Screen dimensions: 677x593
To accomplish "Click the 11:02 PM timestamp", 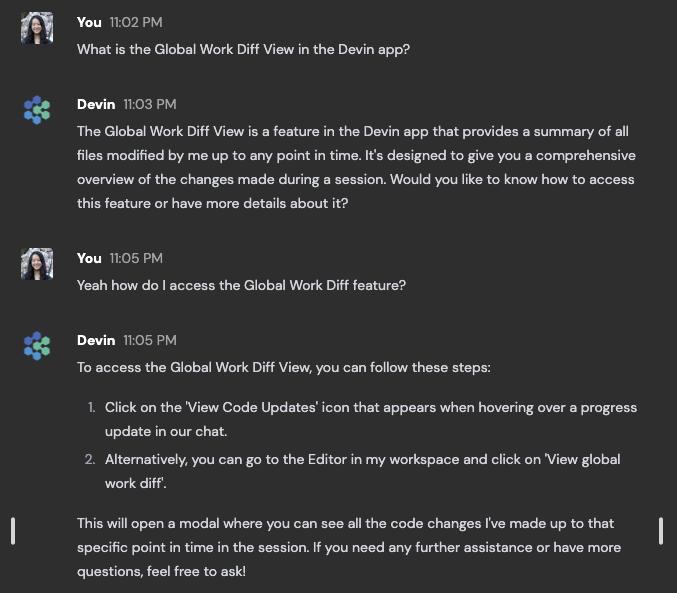I will pyautogui.click(x=136, y=22).
